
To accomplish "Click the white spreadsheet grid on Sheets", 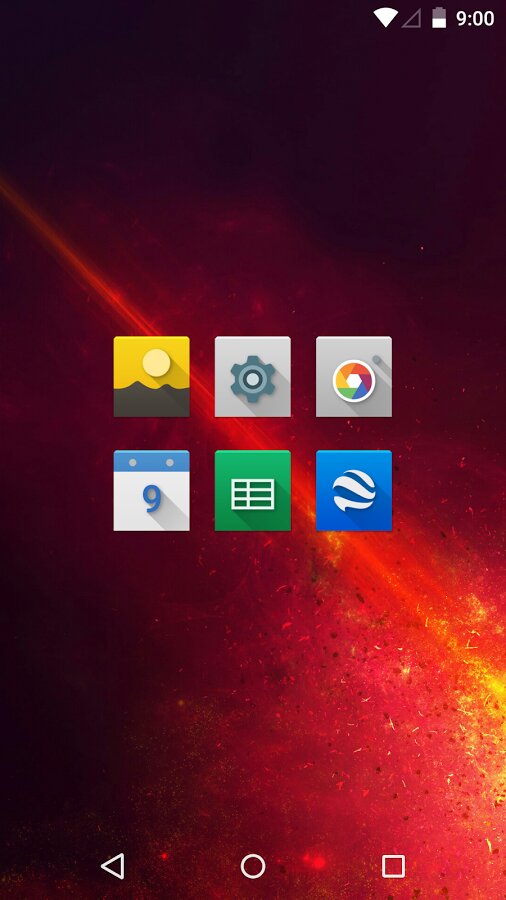I will coord(253,494).
